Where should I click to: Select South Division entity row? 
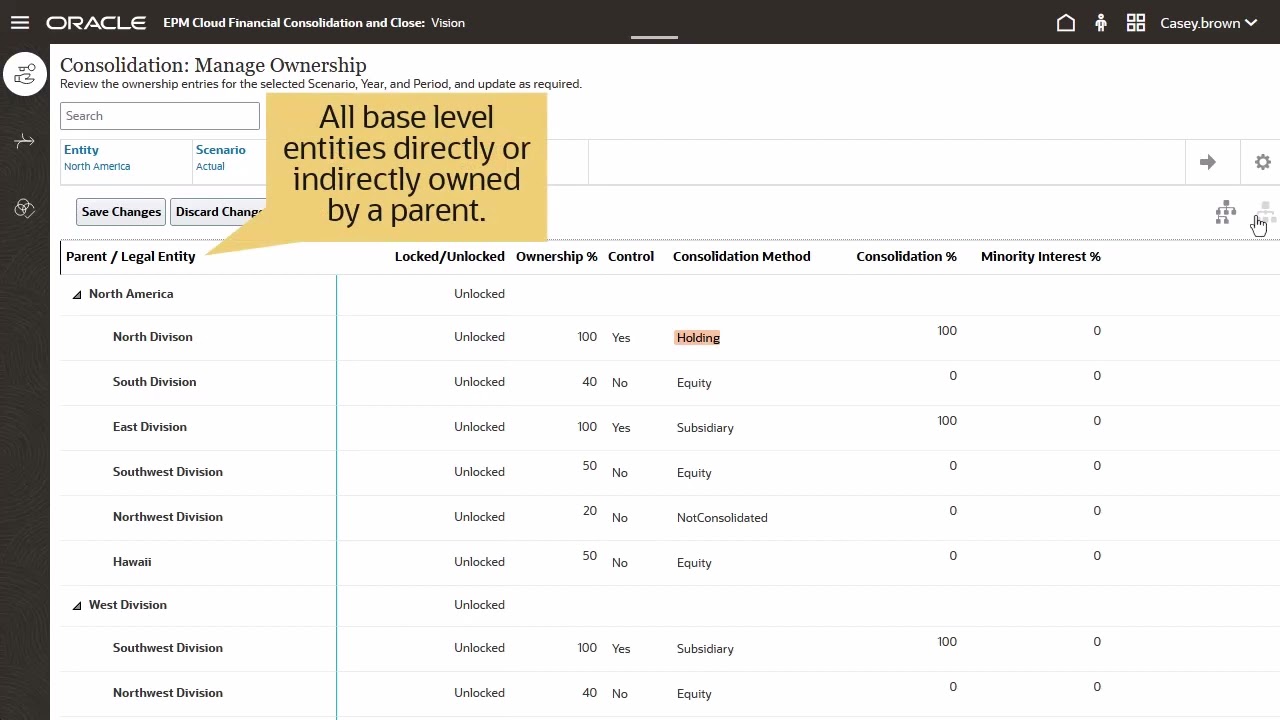point(155,382)
